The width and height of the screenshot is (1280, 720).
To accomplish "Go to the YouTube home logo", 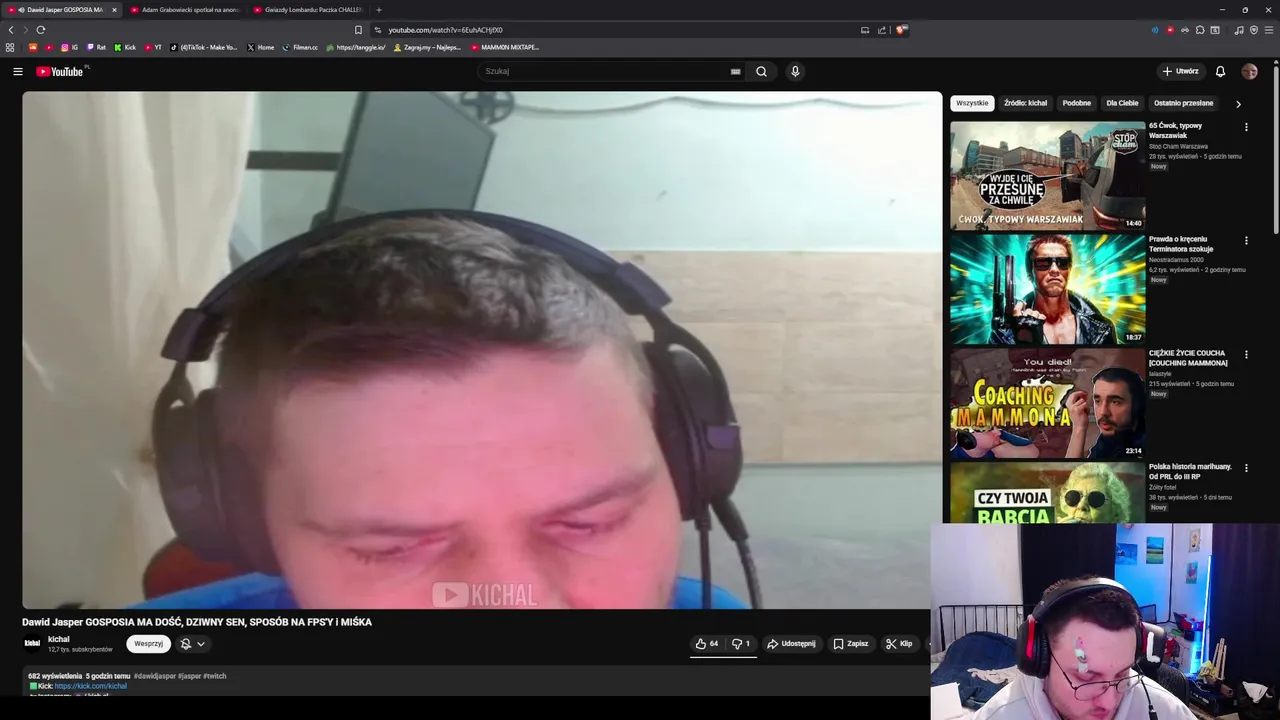I will (60, 71).
